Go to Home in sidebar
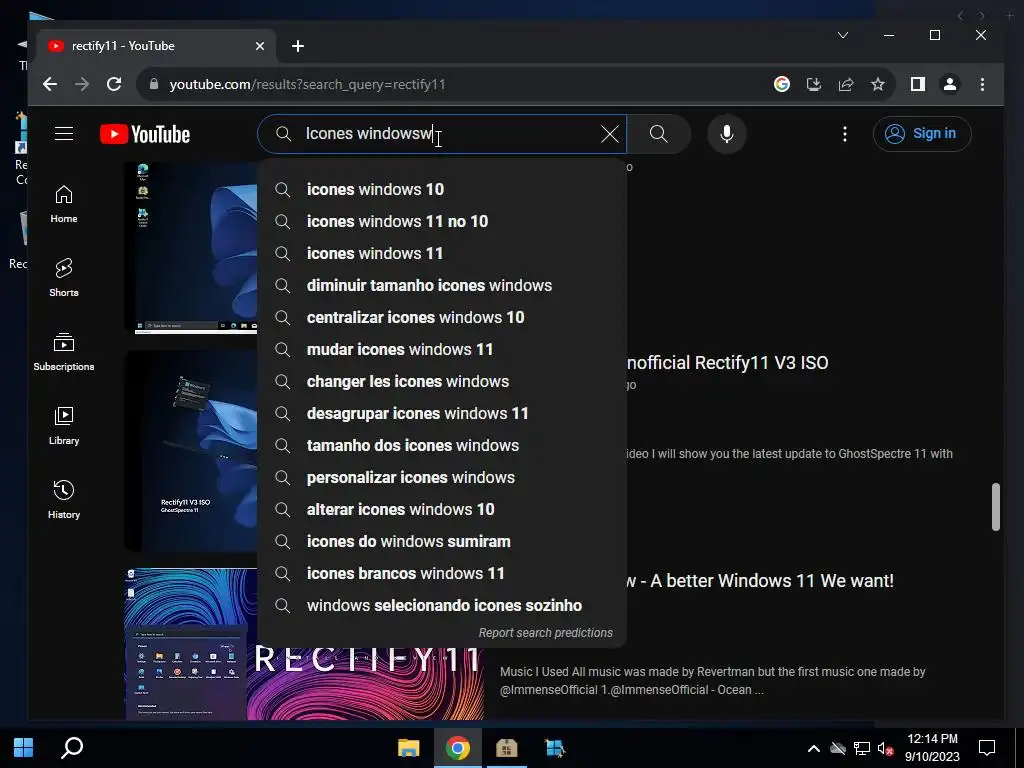This screenshot has width=1024, height=768. pos(64,204)
